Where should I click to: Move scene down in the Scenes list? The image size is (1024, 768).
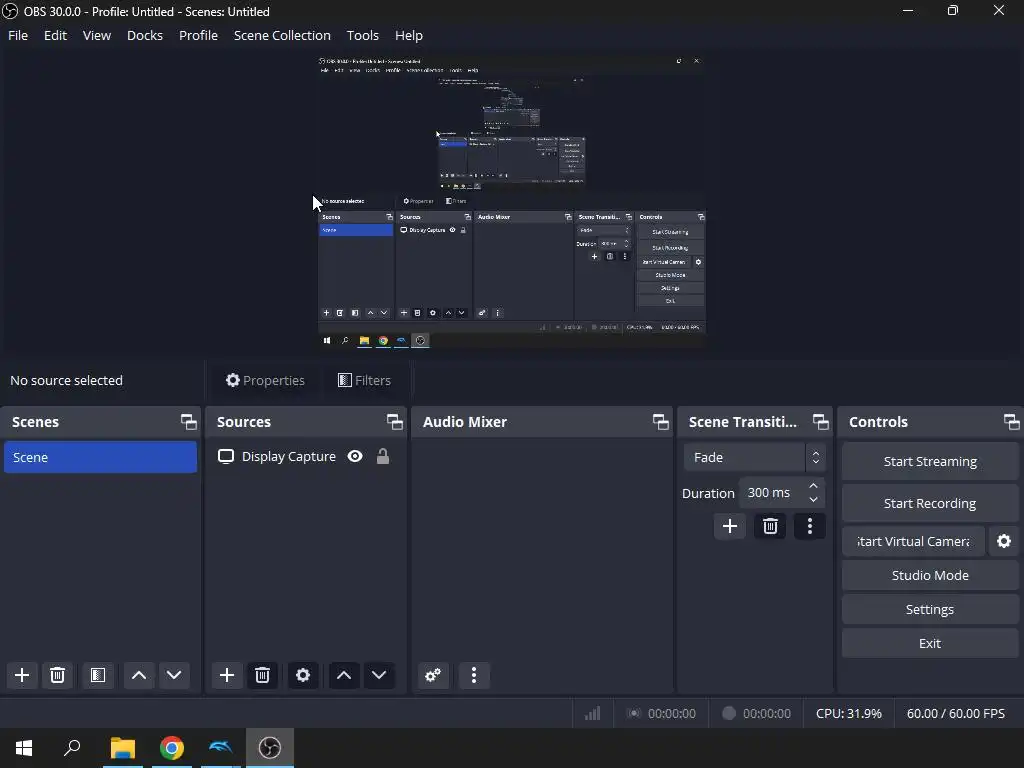tap(174, 675)
